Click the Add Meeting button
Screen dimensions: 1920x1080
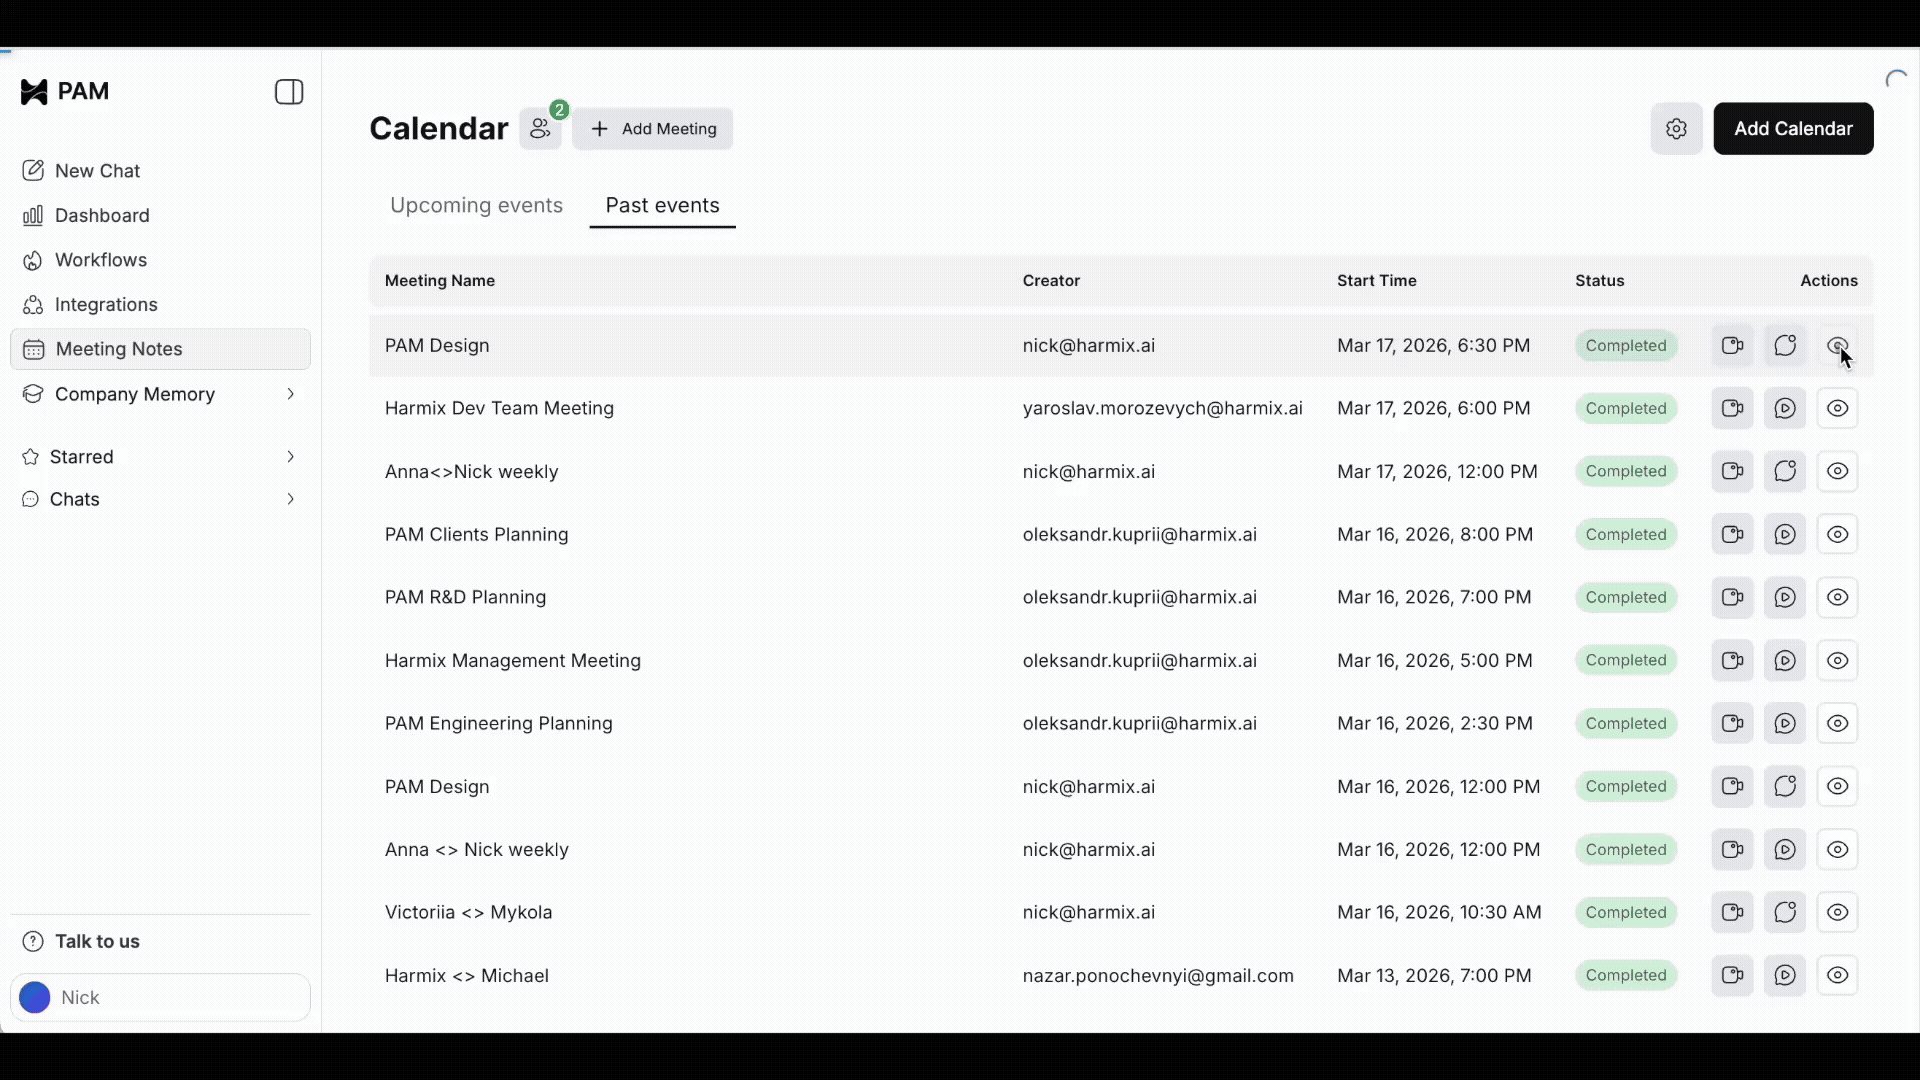tap(652, 128)
